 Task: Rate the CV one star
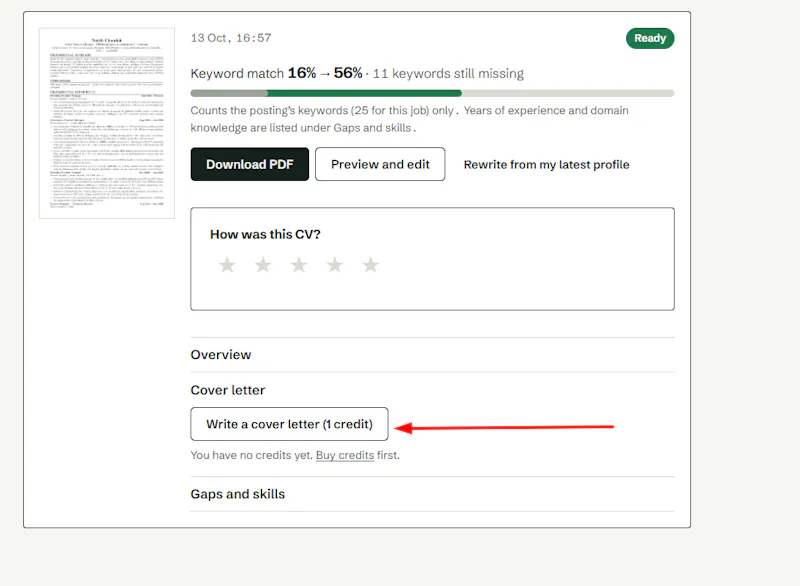coord(227,265)
